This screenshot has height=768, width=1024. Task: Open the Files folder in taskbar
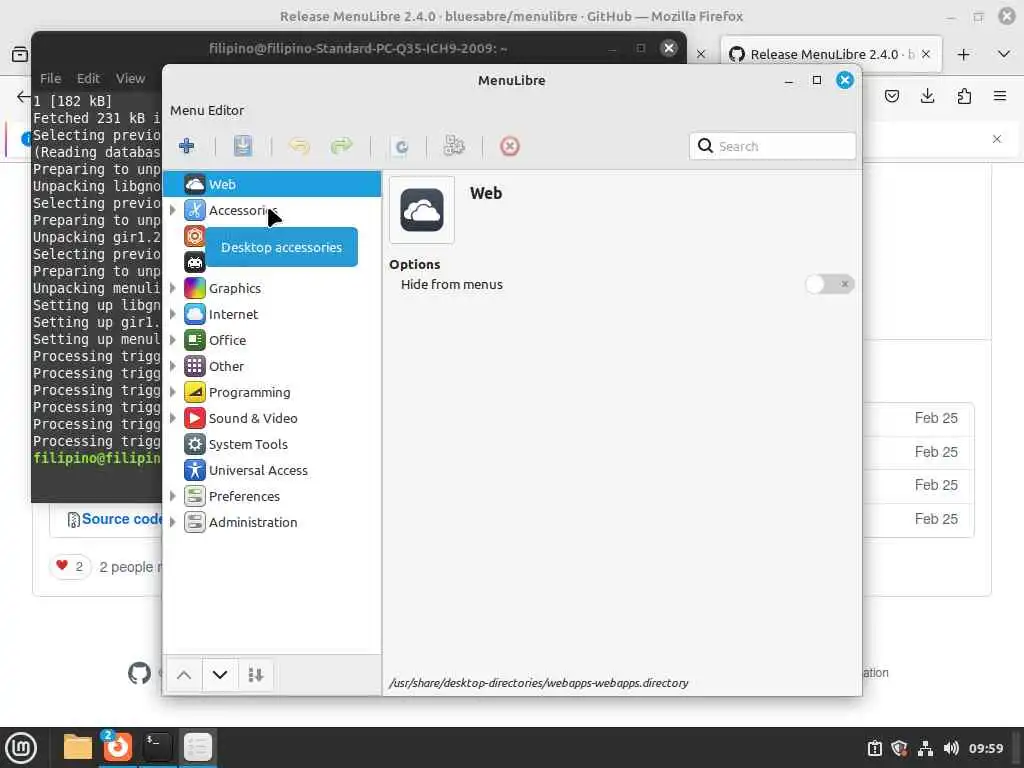(77, 747)
